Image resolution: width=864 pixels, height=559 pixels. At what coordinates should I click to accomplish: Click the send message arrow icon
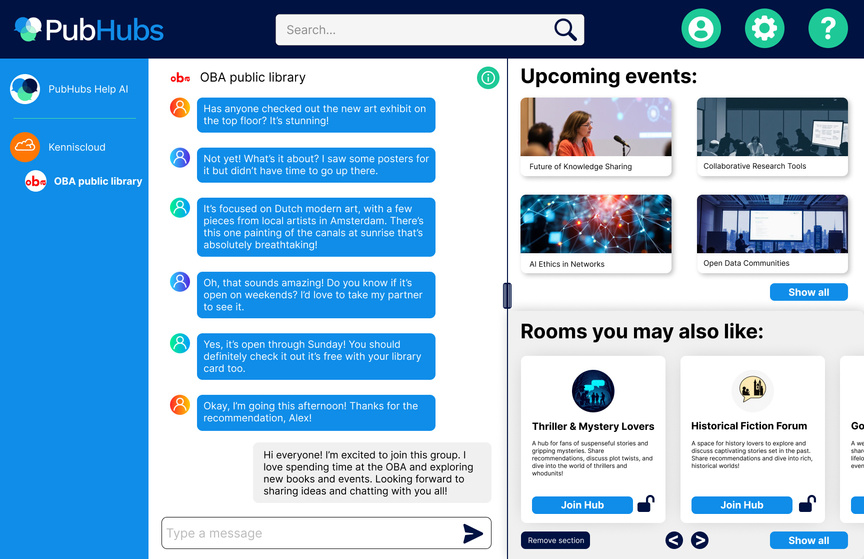(473, 533)
